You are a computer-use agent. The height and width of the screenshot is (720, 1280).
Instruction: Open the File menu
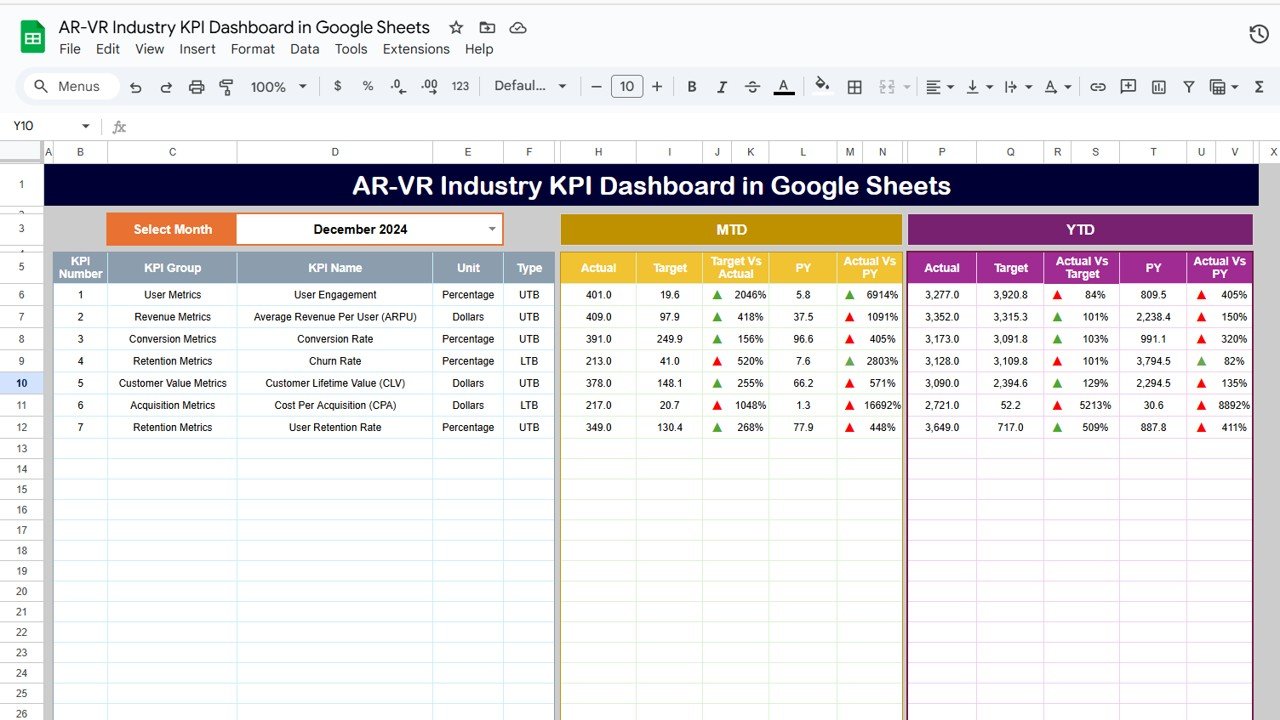(x=70, y=49)
